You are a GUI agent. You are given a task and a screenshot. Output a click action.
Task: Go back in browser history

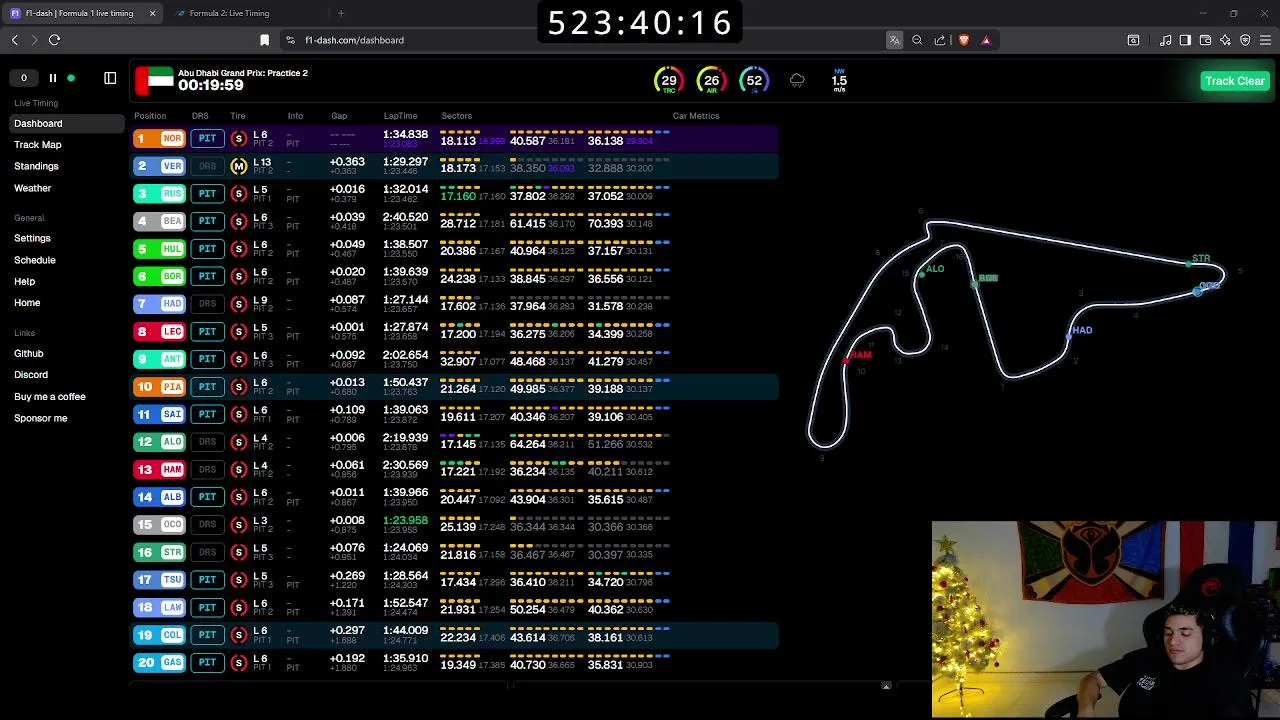(15, 40)
